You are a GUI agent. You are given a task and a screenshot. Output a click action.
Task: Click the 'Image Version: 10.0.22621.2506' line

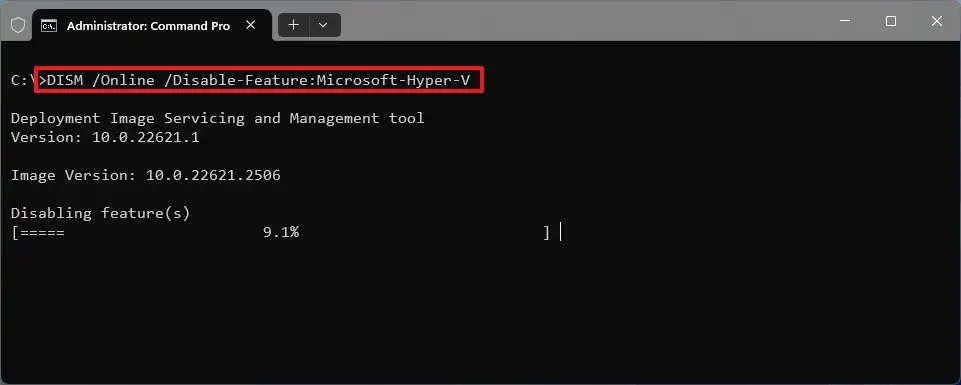pos(146,175)
